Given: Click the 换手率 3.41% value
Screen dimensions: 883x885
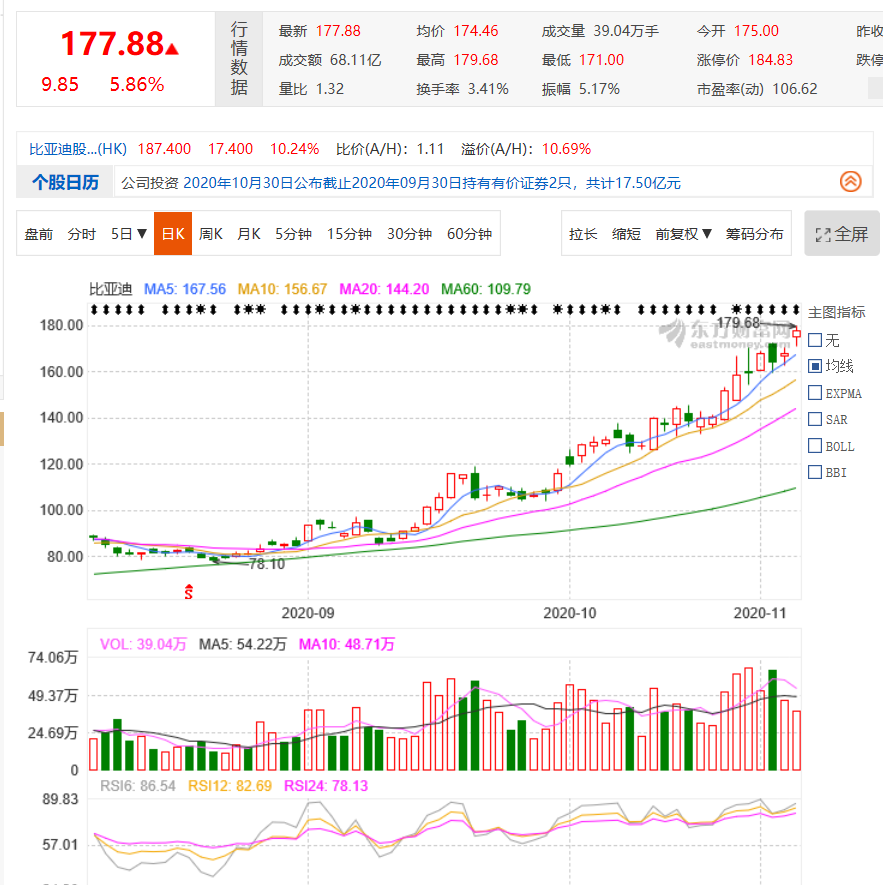Looking at the screenshot, I should click(x=488, y=89).
